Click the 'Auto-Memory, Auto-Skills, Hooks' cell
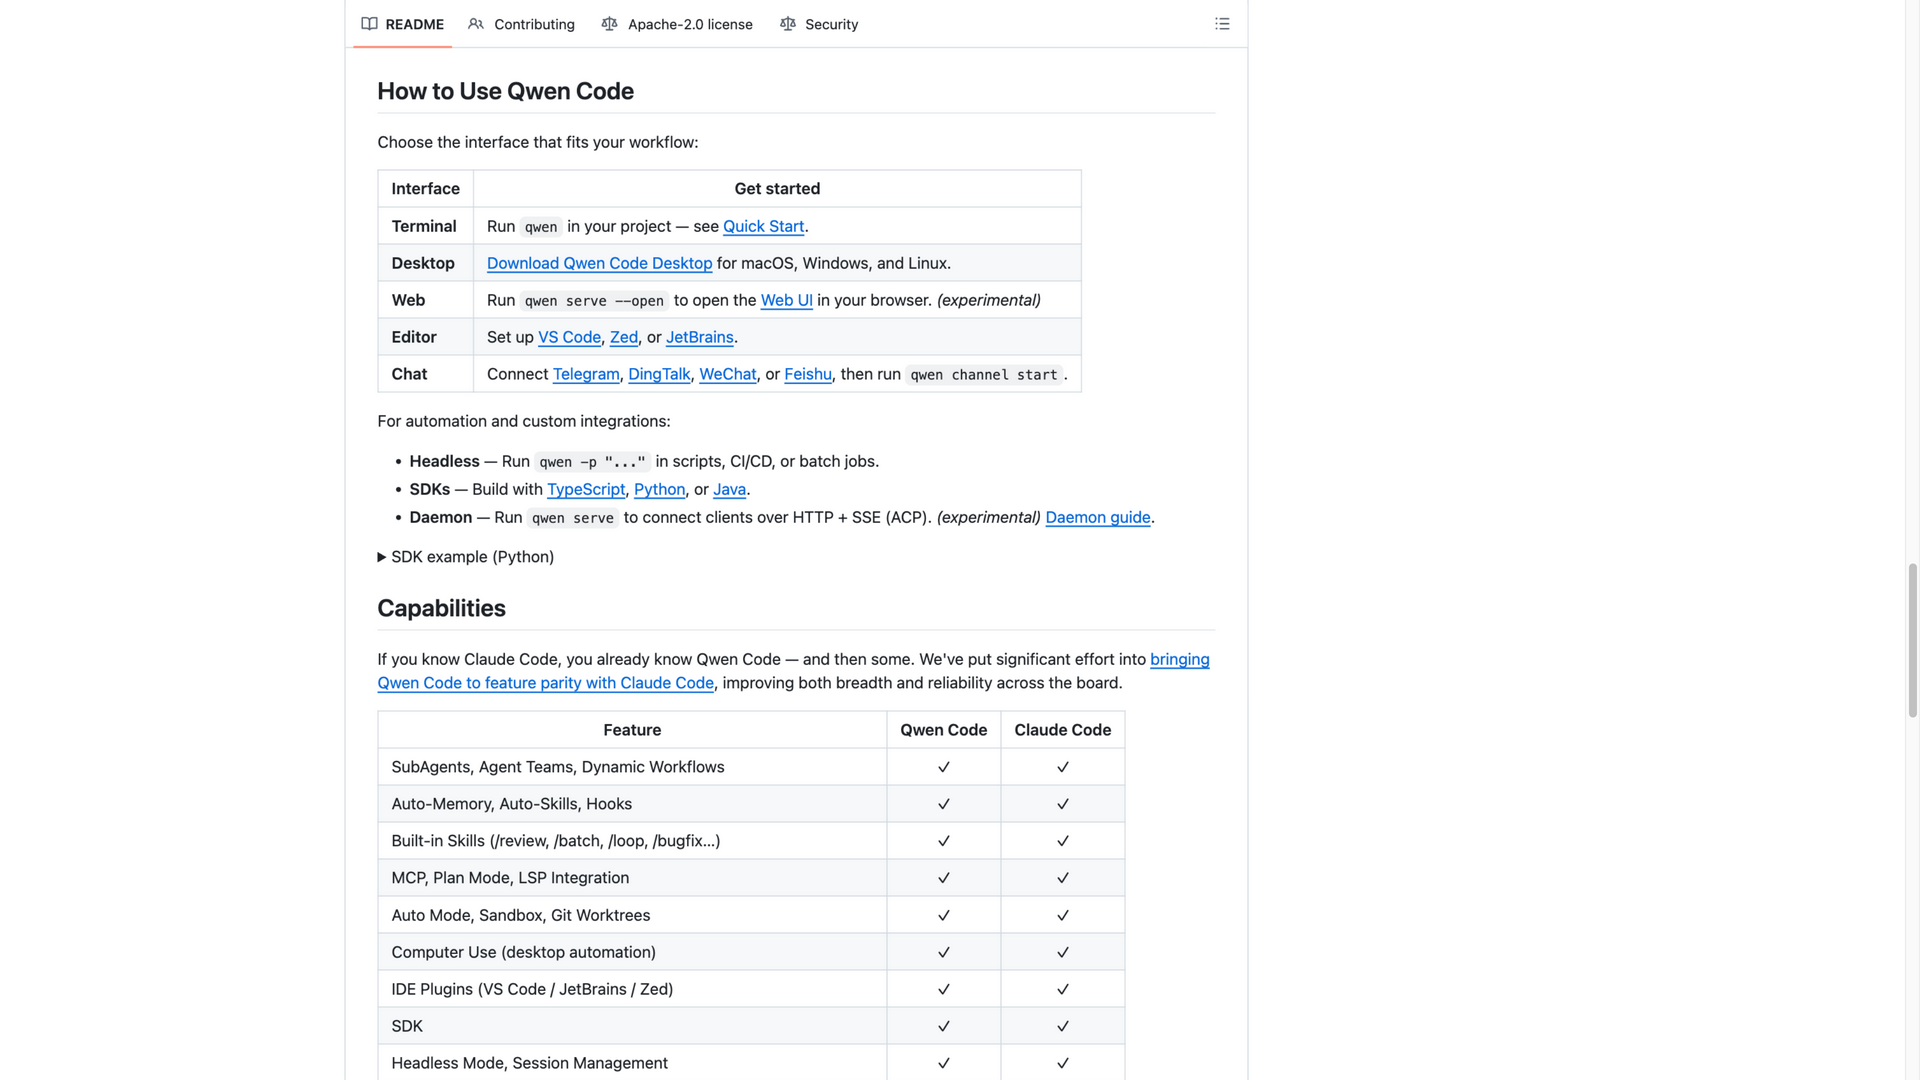Image resolution: width=1920 pixels, height=1080 pixels. click(632, 804)
